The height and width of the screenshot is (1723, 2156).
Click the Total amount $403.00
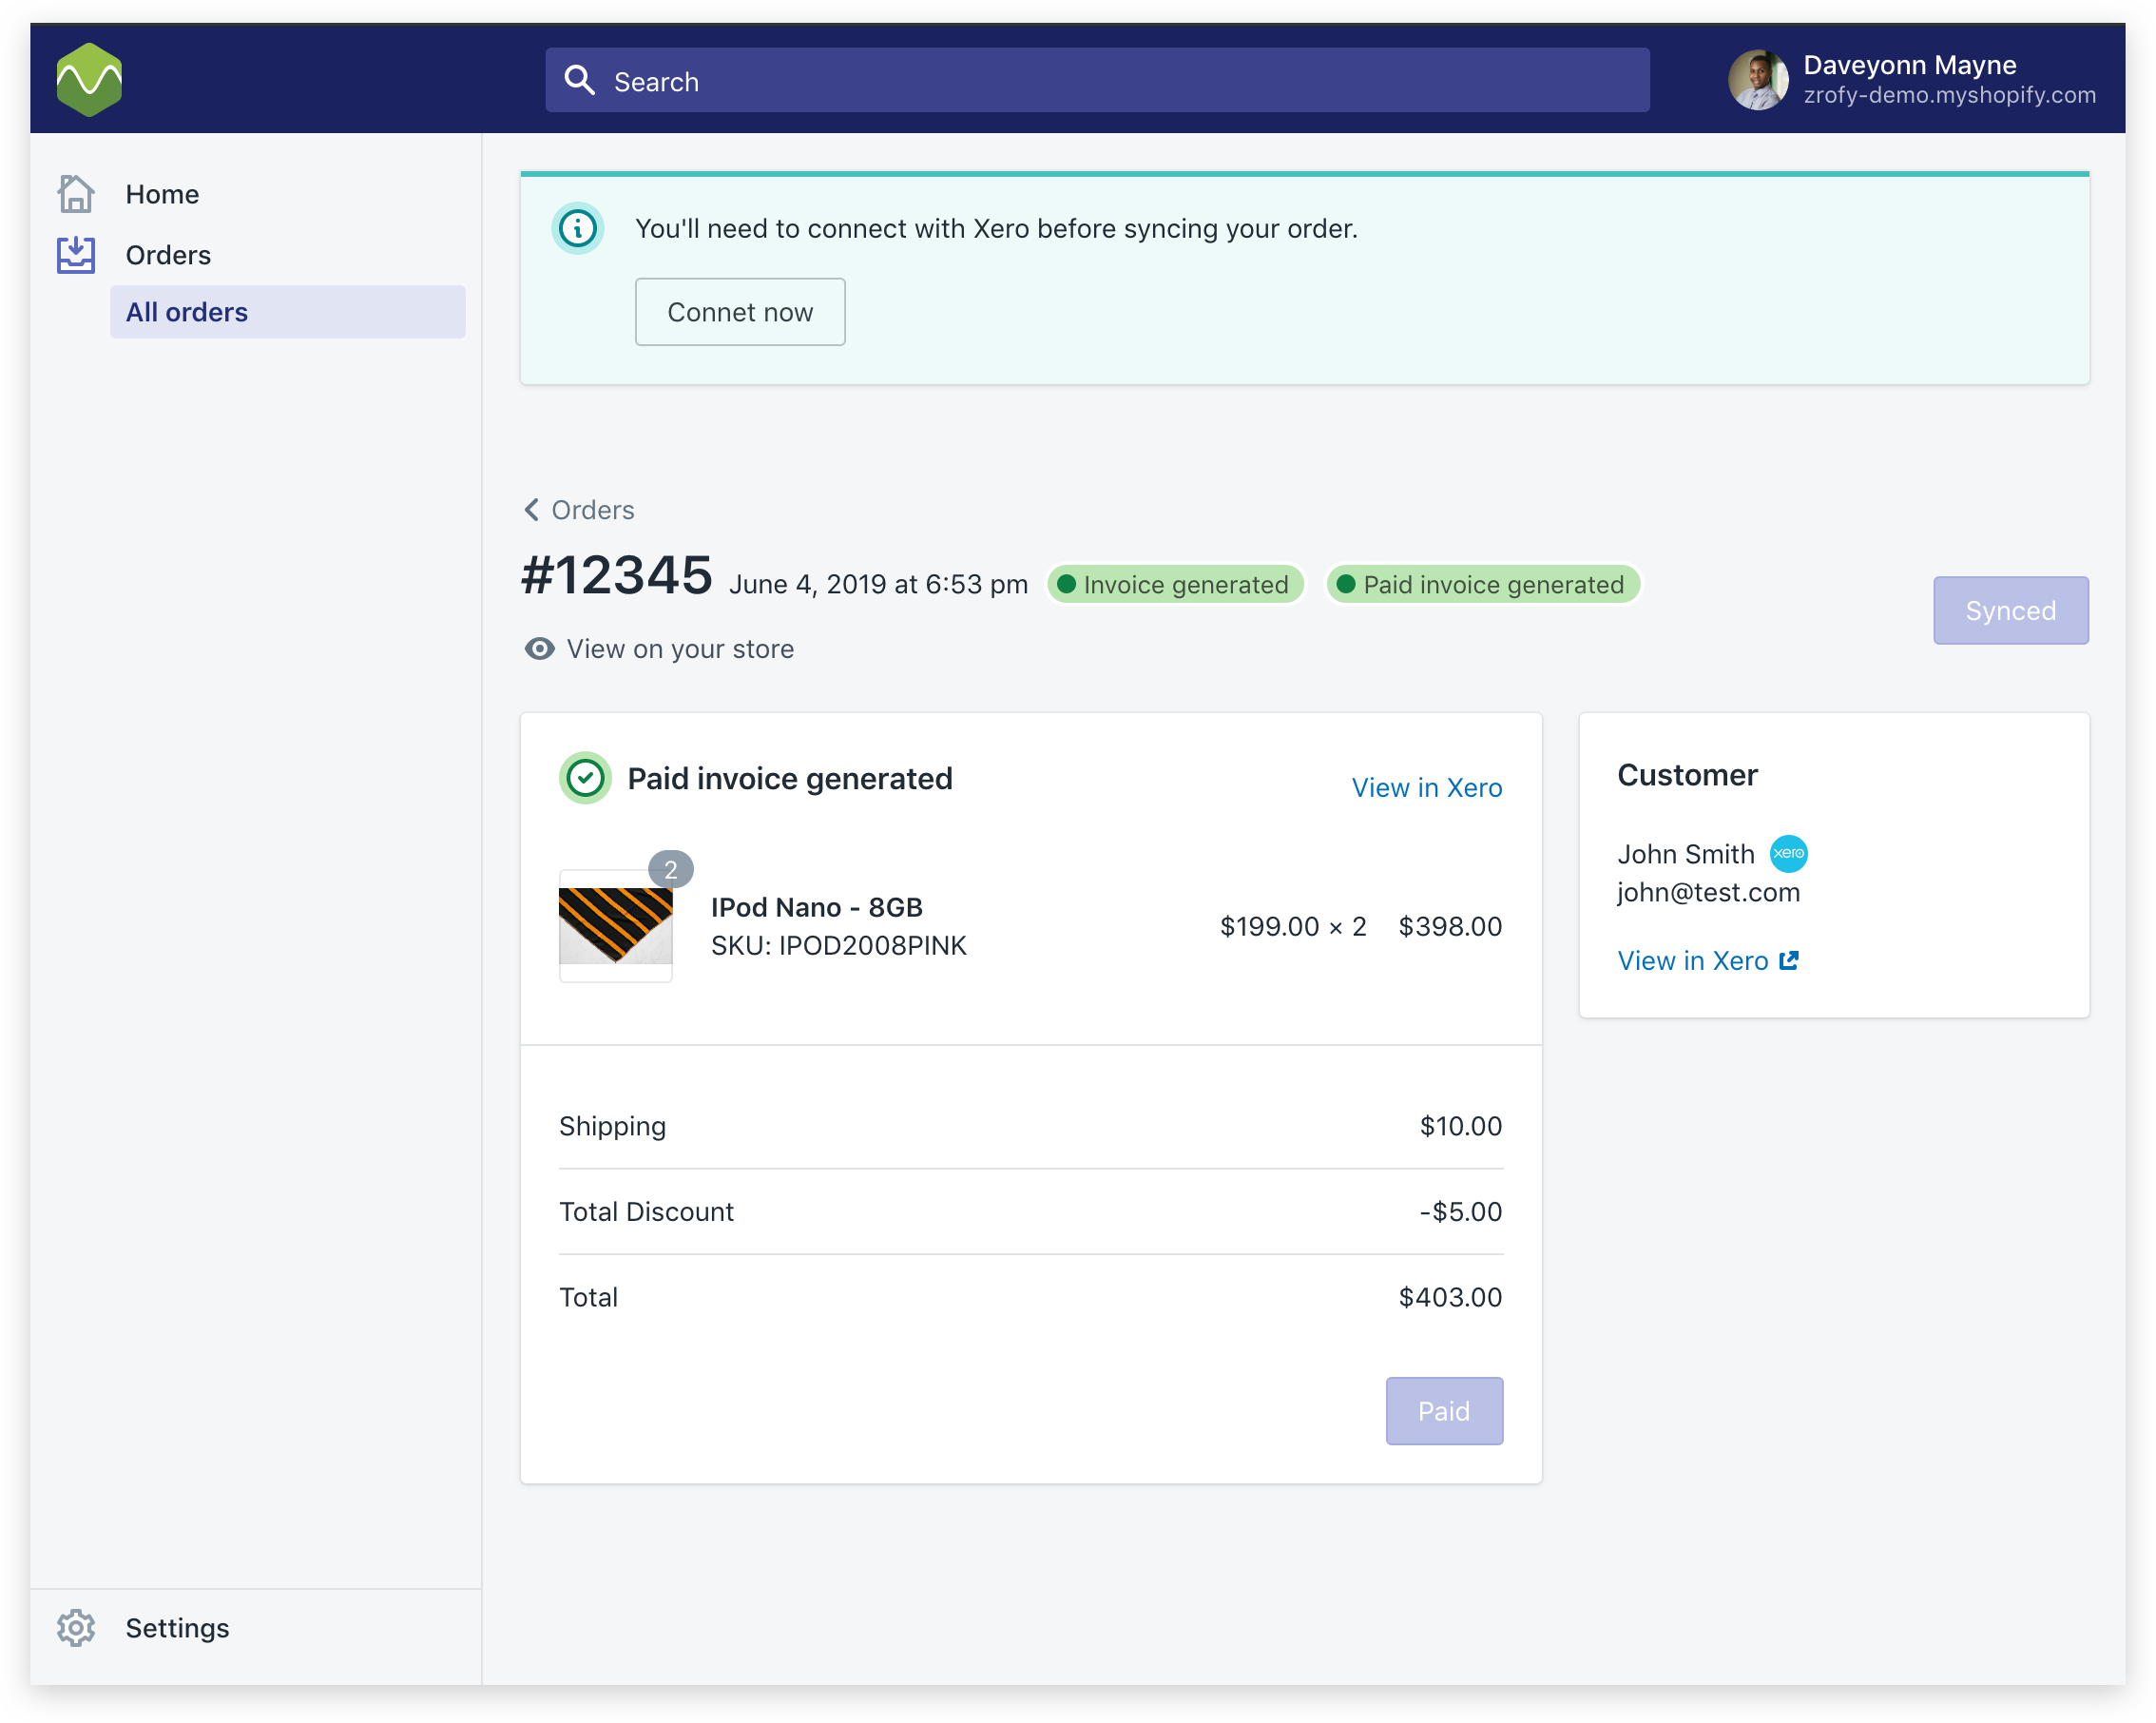click(x=1450, y=1297)
